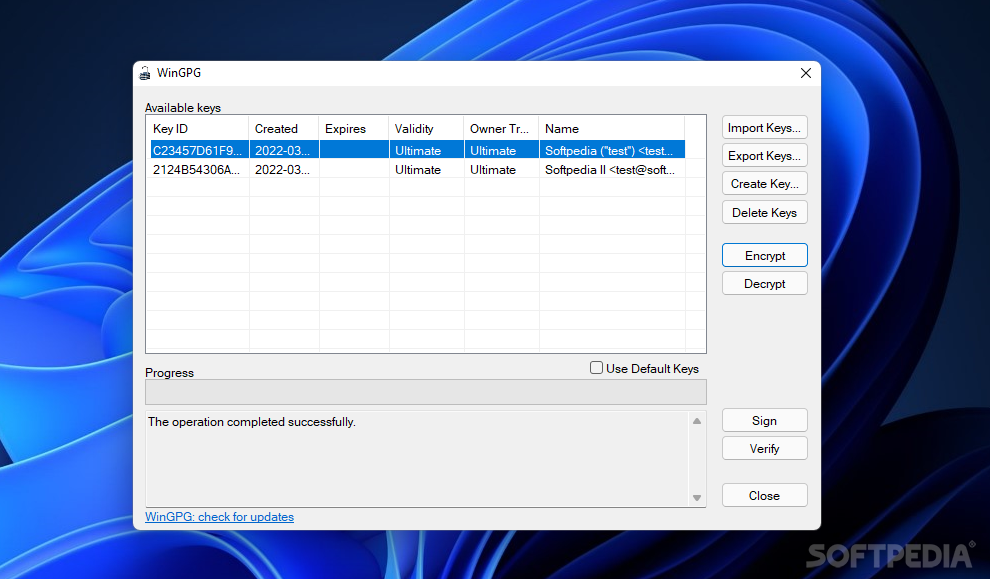Open WinGPG: check for updates link

coord(219,517)
